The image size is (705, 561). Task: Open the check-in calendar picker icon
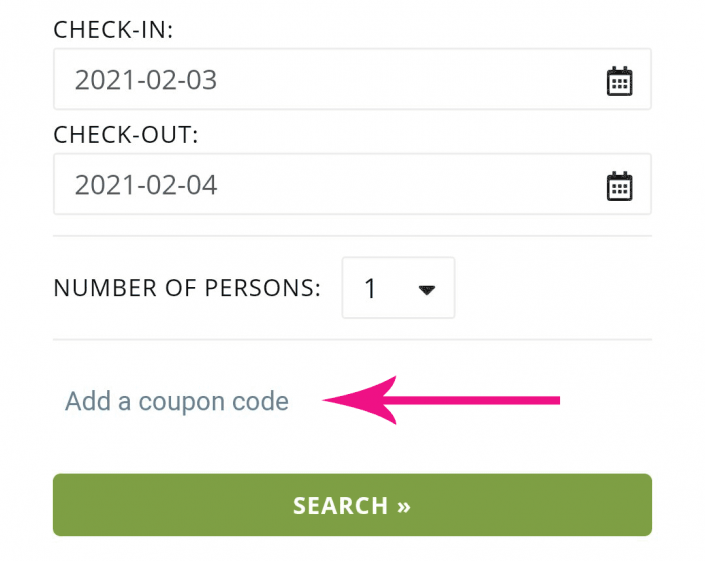coord(620,81)
